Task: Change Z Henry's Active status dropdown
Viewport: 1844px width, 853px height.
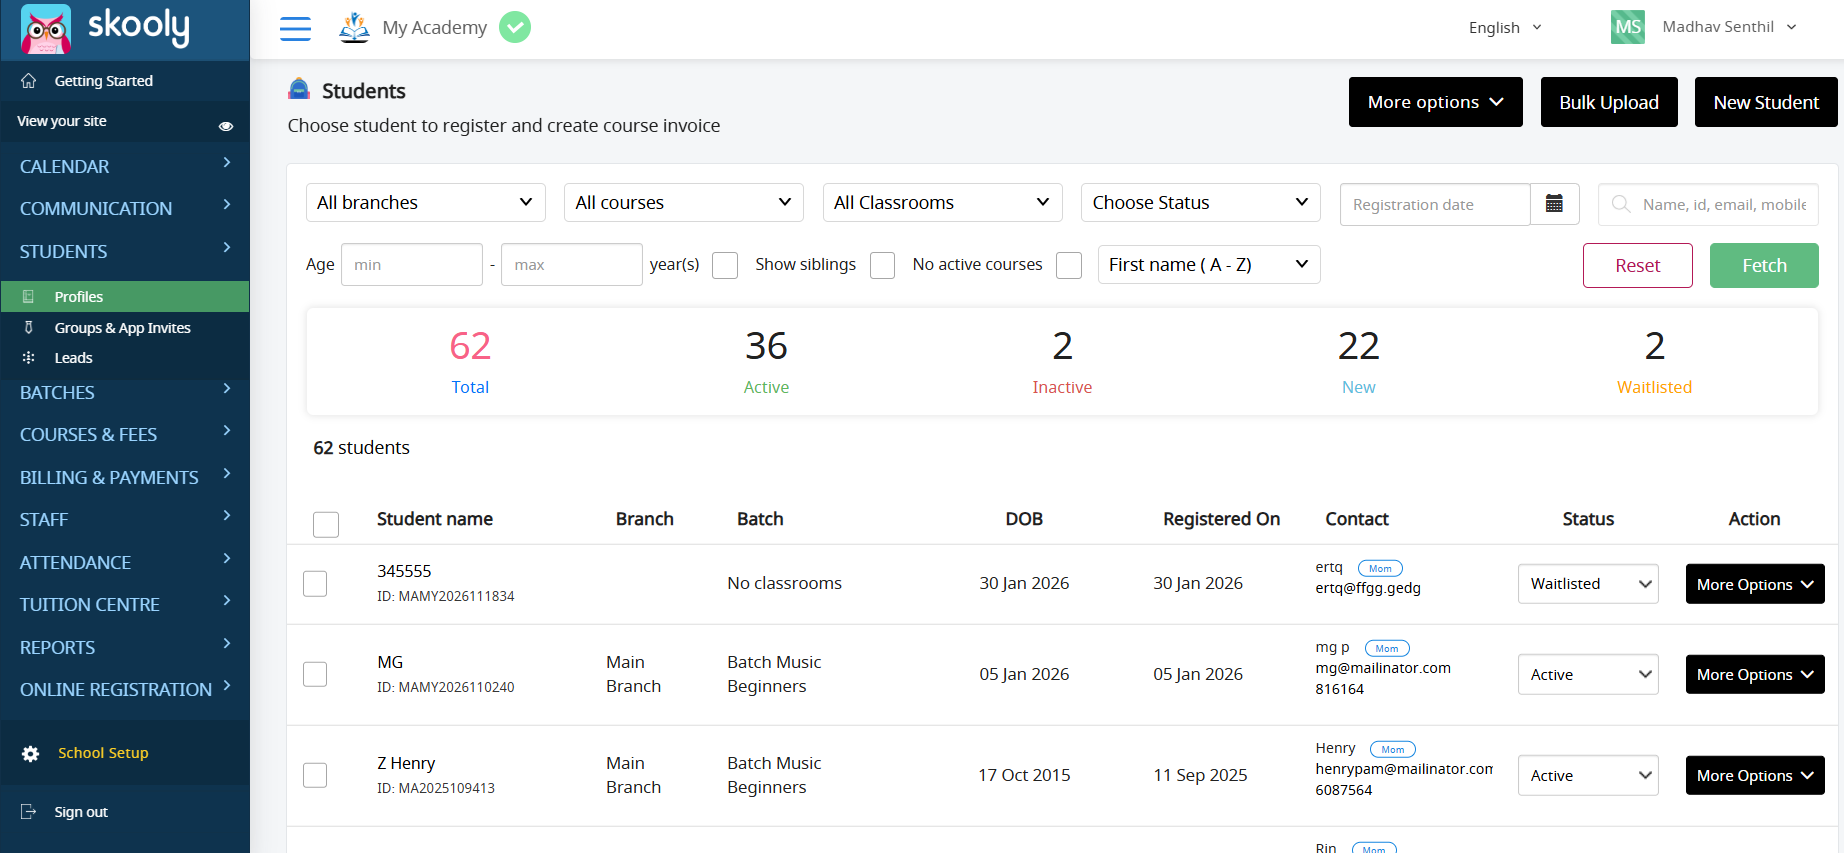Action: pos(1587,776)
